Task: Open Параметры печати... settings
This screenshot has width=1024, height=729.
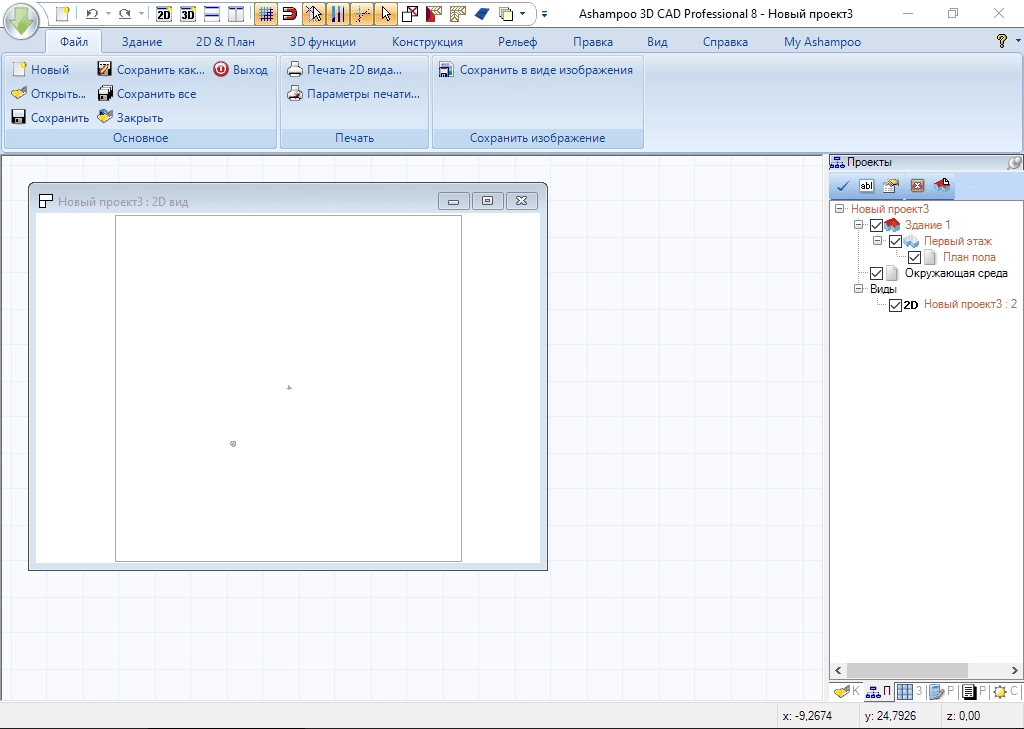Action: (x=354, y=94)
